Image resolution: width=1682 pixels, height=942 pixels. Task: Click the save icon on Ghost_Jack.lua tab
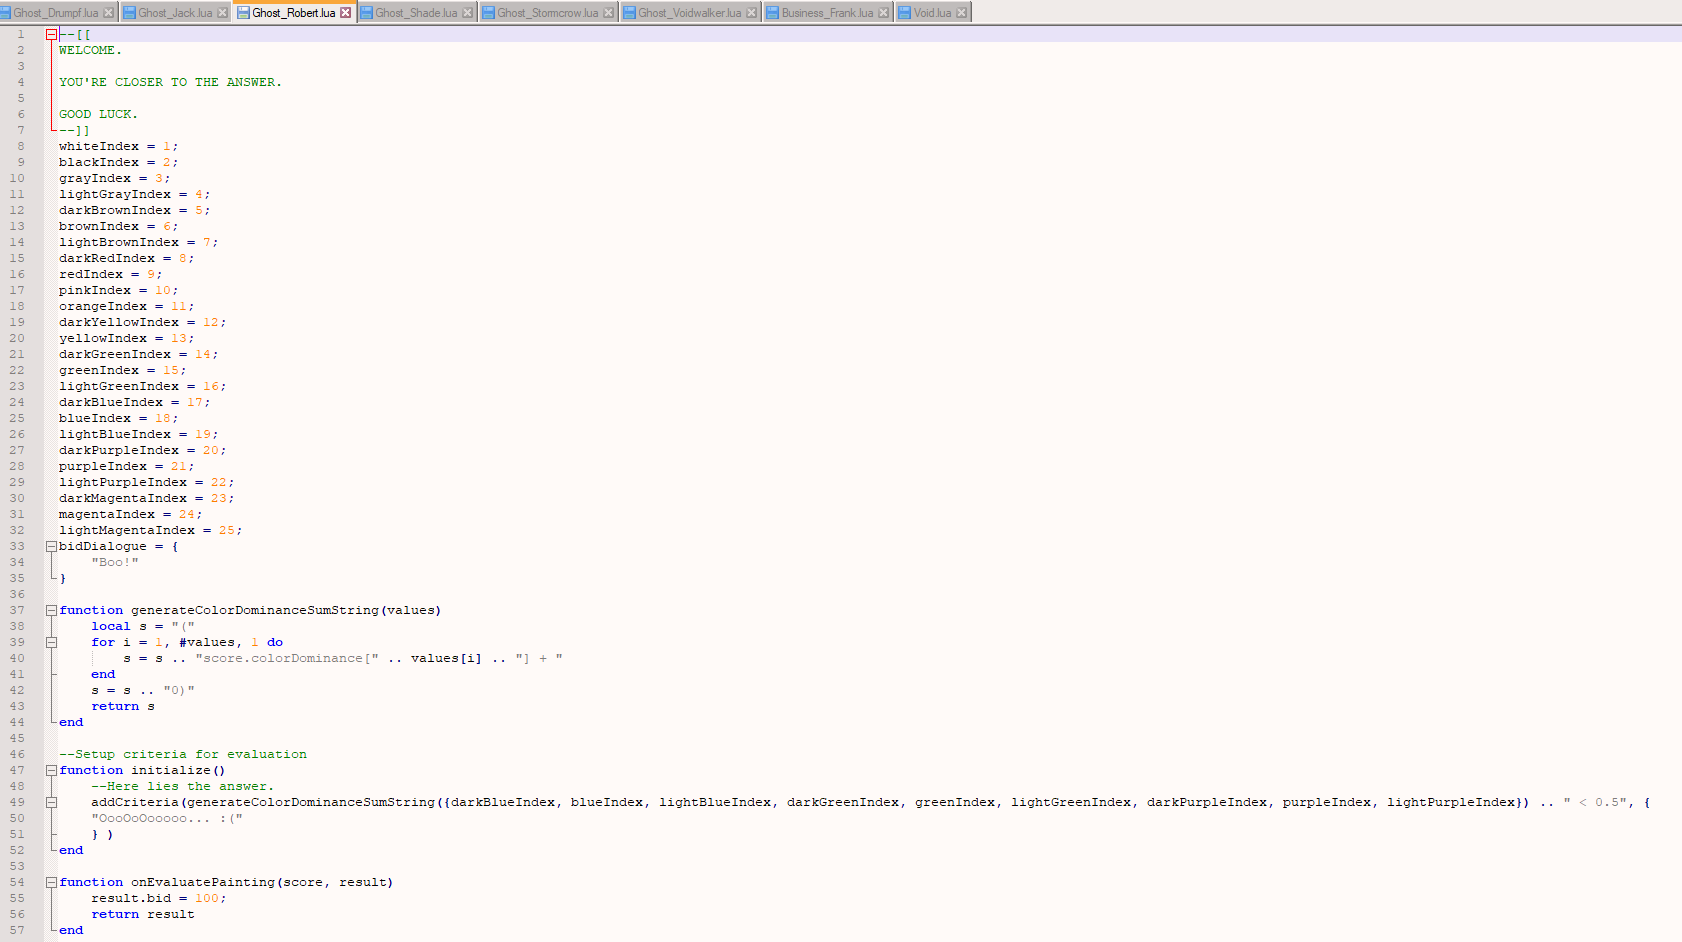[129, 13]
